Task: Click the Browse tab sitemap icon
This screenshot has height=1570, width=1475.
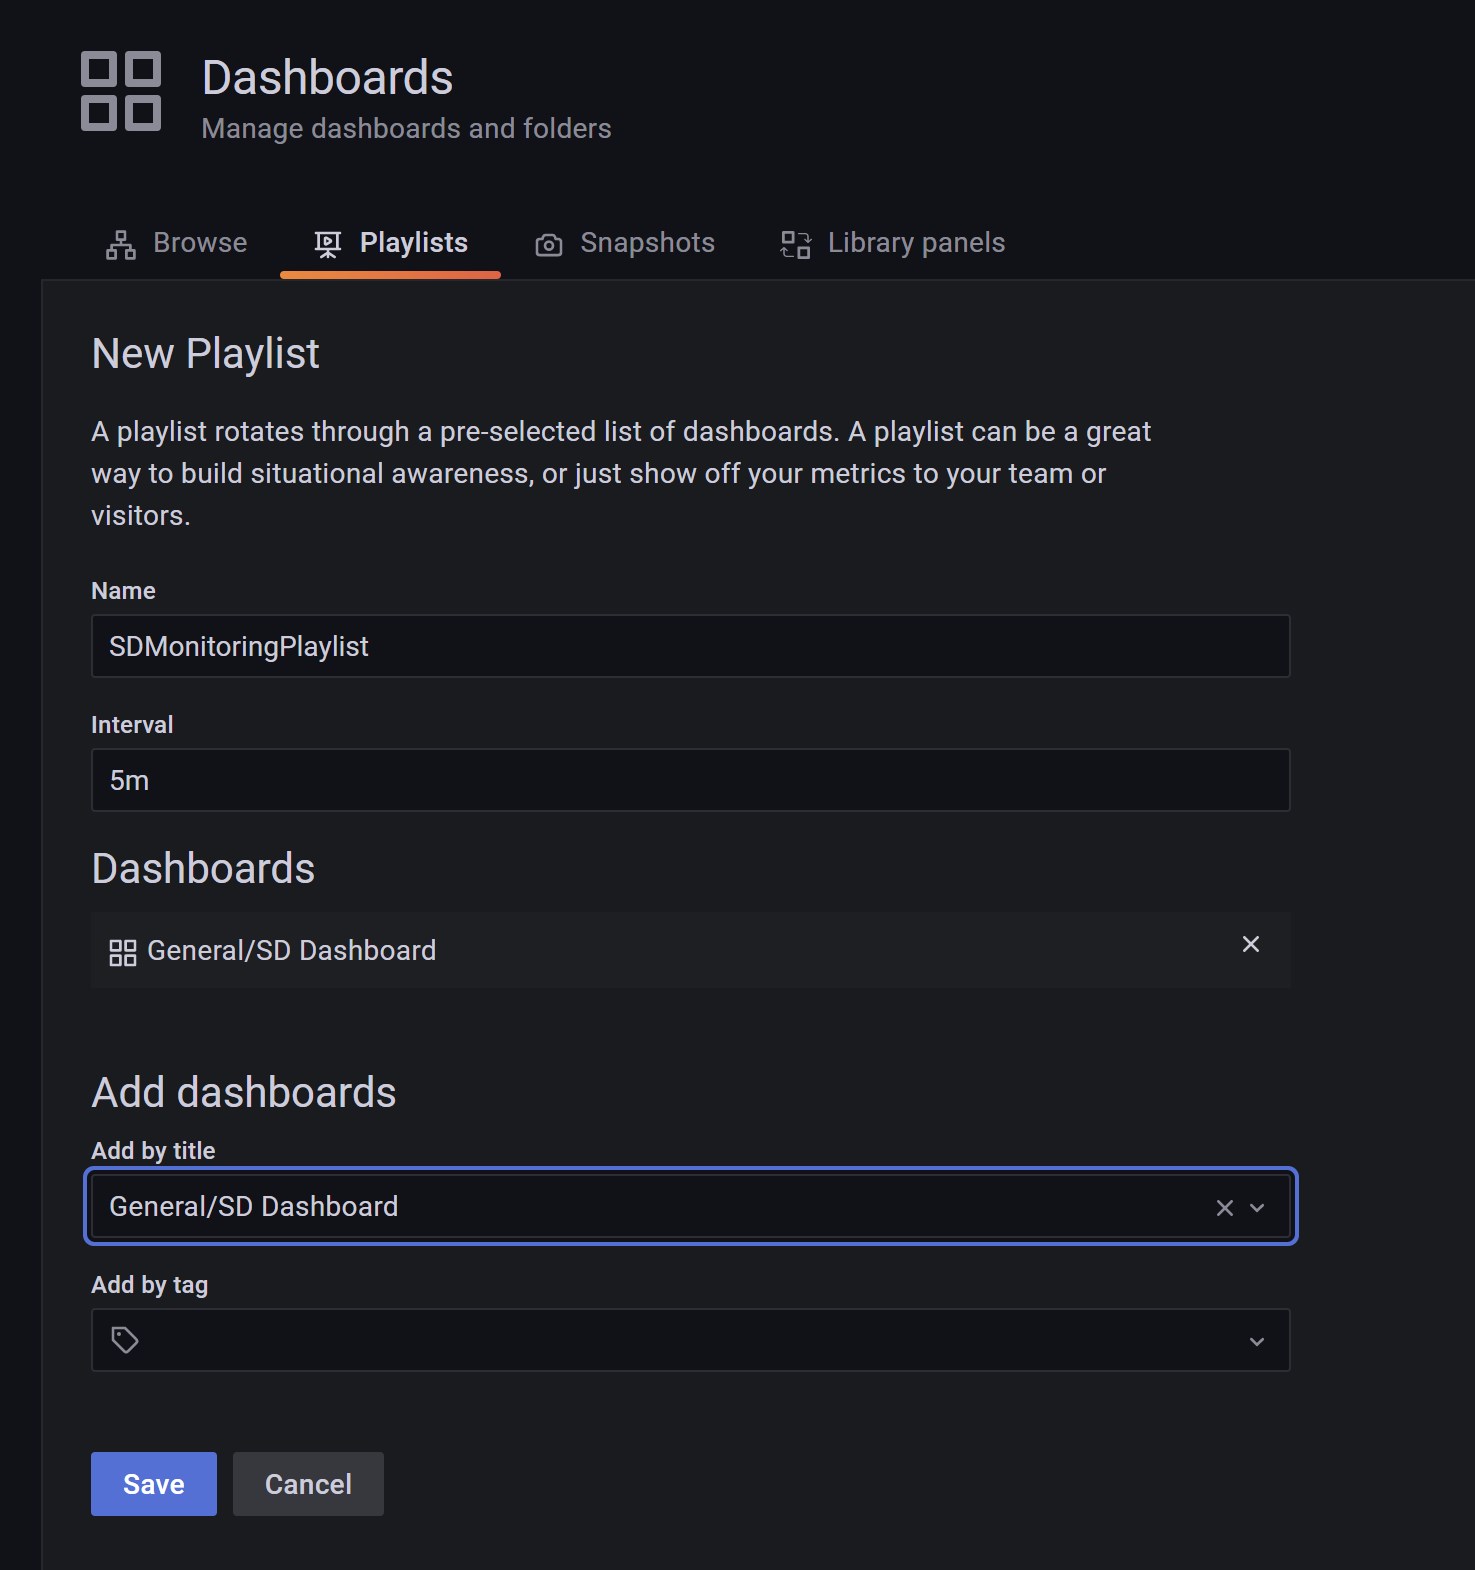Action: coord(121,244)
